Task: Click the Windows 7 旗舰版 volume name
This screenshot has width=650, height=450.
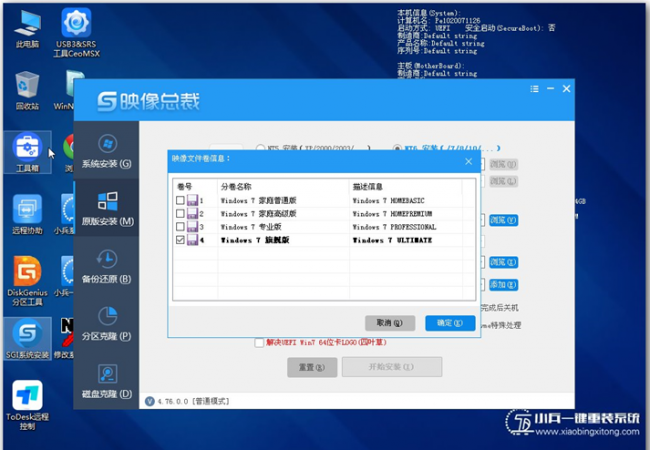Action: point(255,240)
